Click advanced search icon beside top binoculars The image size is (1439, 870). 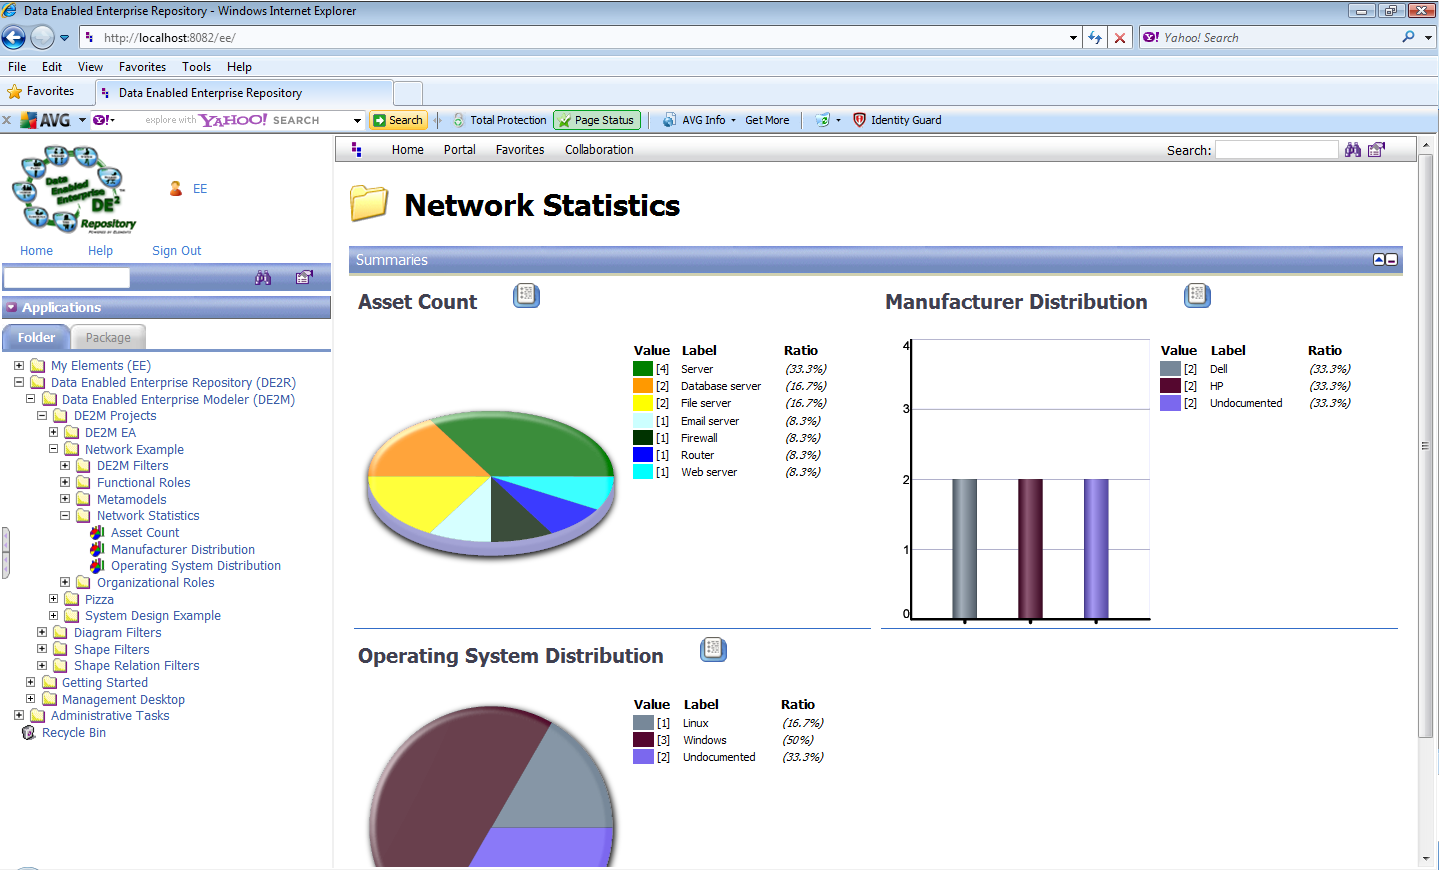pos(1377,150)
